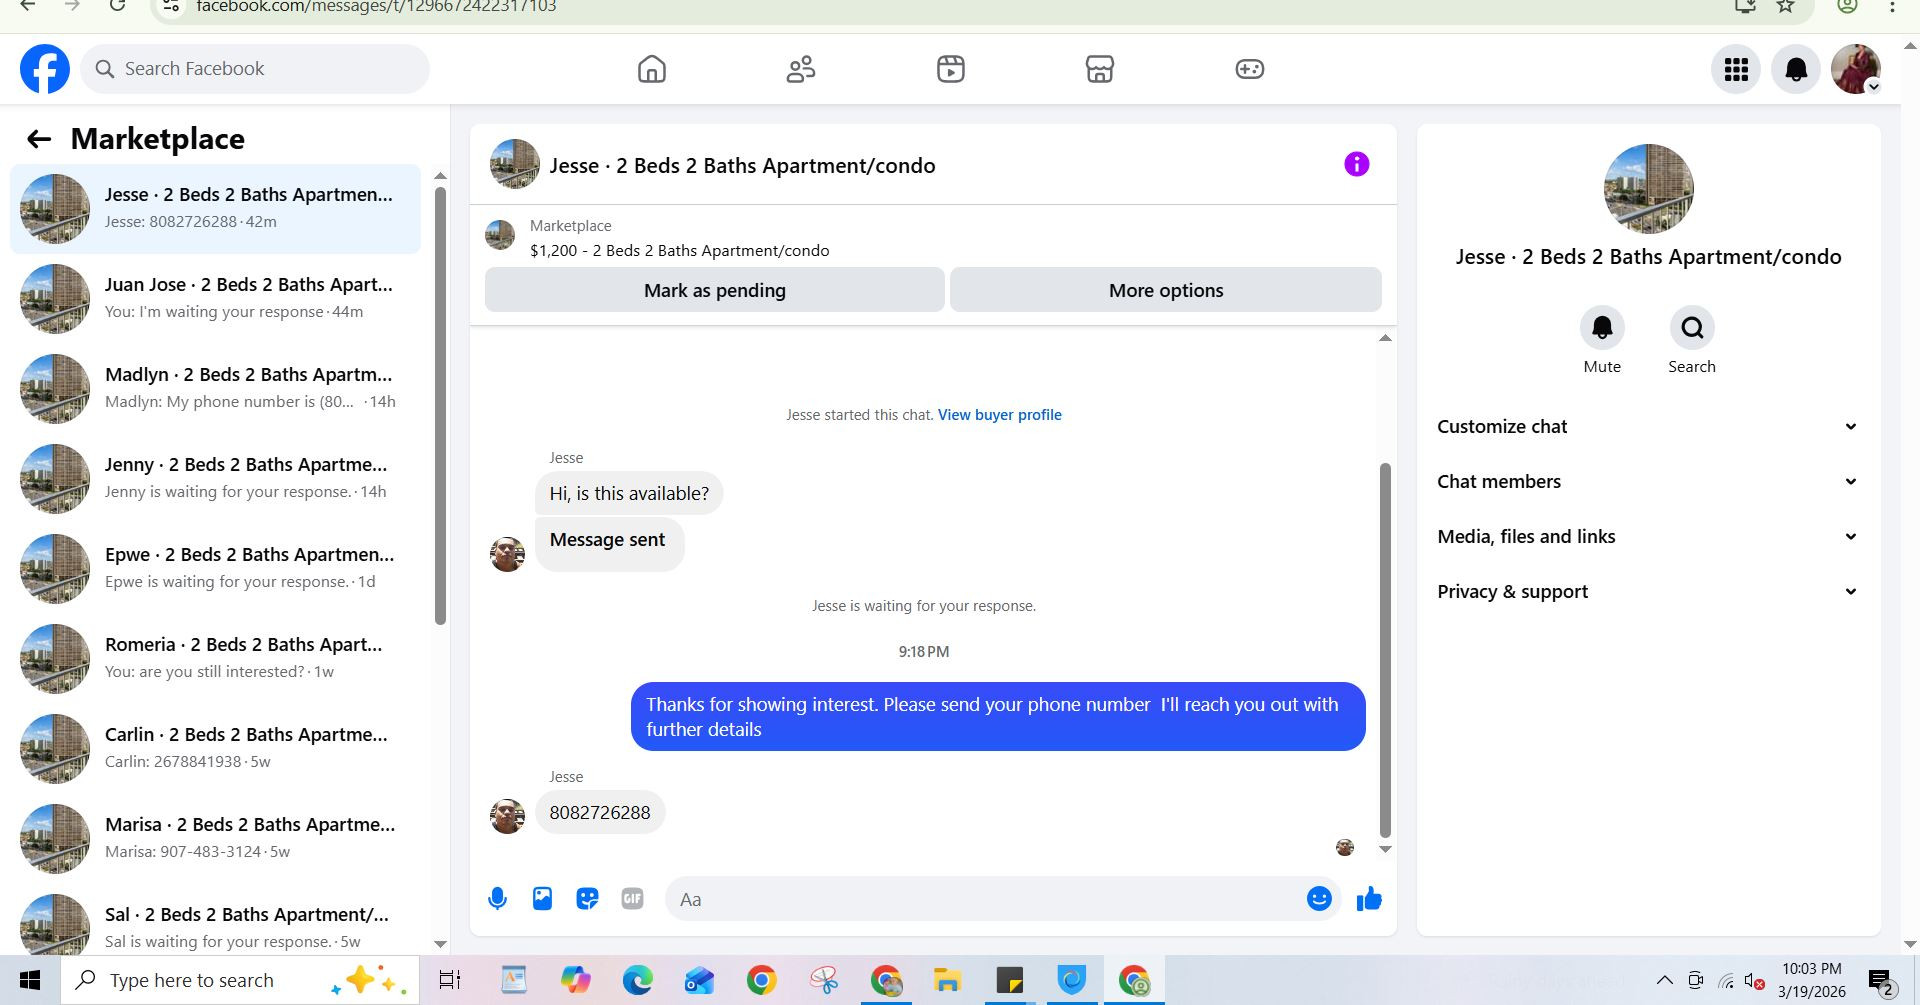Screen dimensions: 1920x1005
Task: Open Marisa conversation
Action: point(215,838)
